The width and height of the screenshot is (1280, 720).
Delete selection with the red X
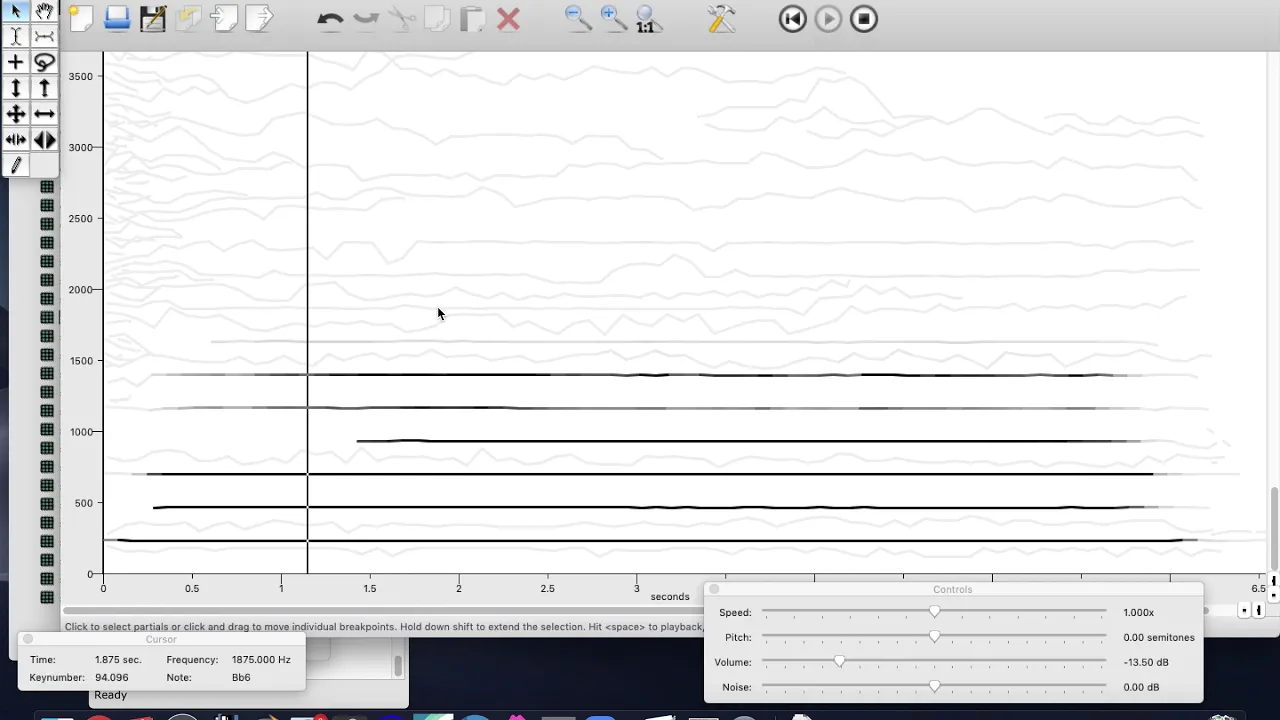pyautogui.click(x=508, y=19)
